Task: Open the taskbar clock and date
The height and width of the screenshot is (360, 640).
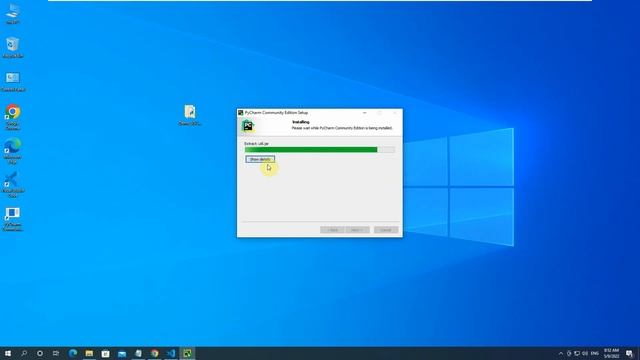Action: [611, 353]
